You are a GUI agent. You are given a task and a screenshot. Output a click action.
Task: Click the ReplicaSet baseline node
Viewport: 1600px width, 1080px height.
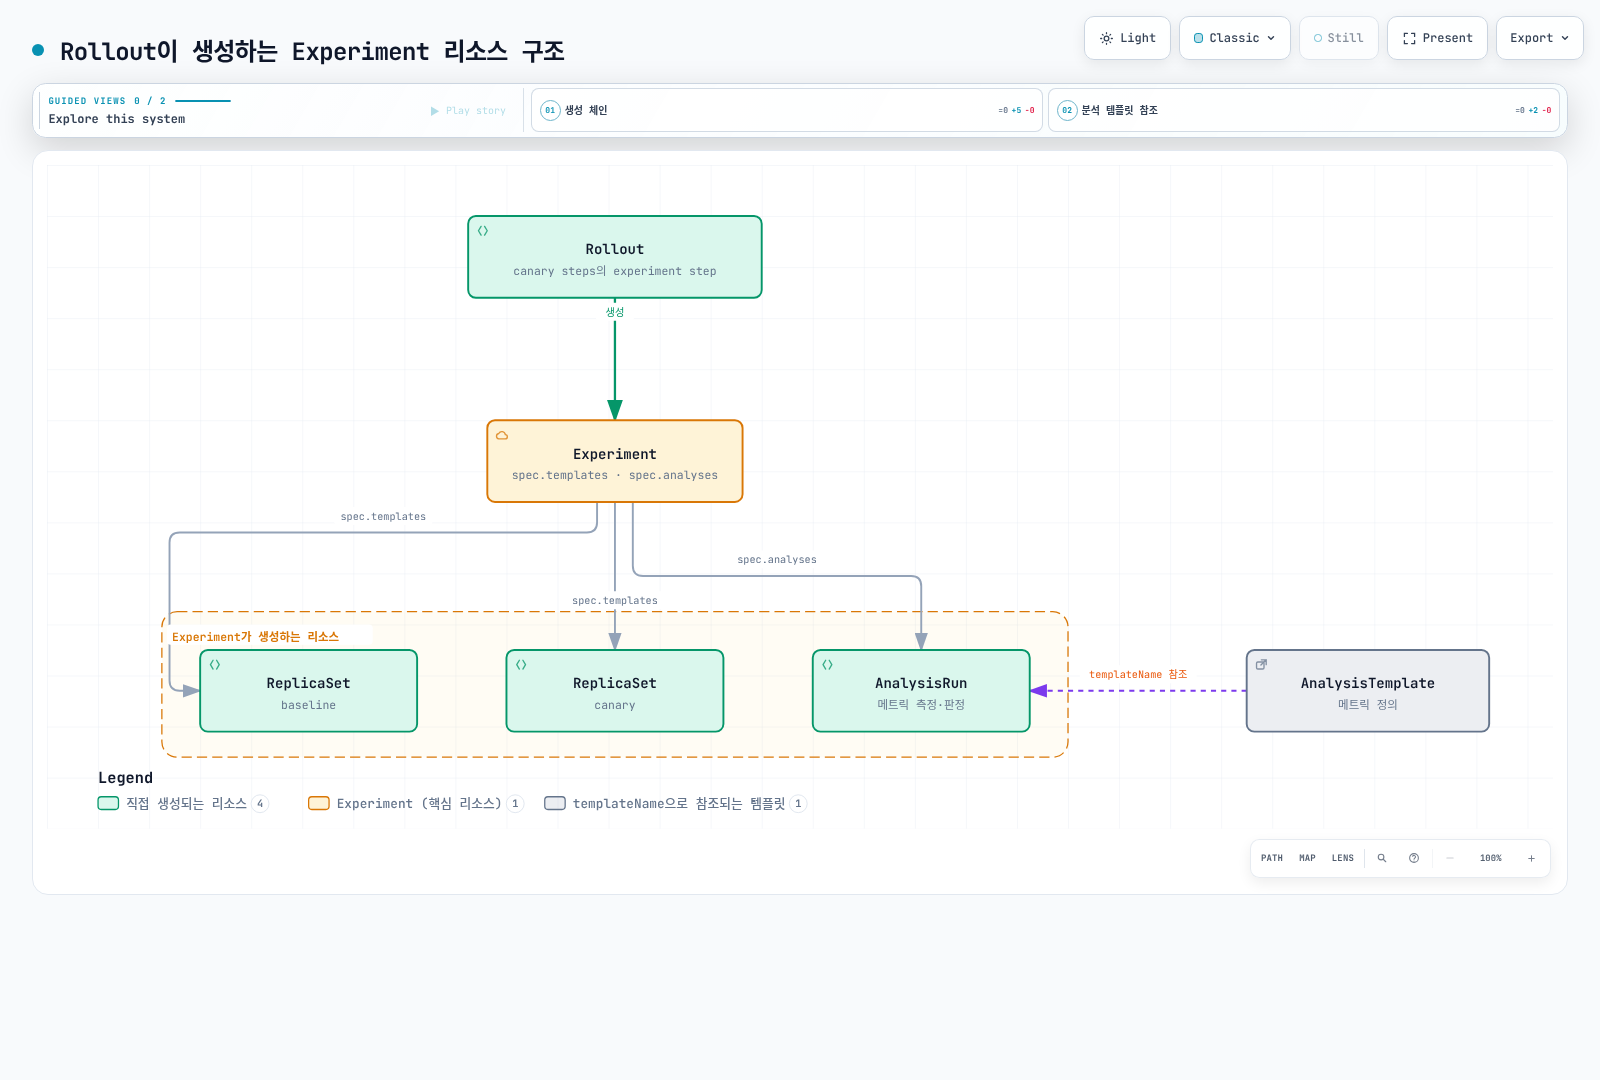click(x=309, y=691)
